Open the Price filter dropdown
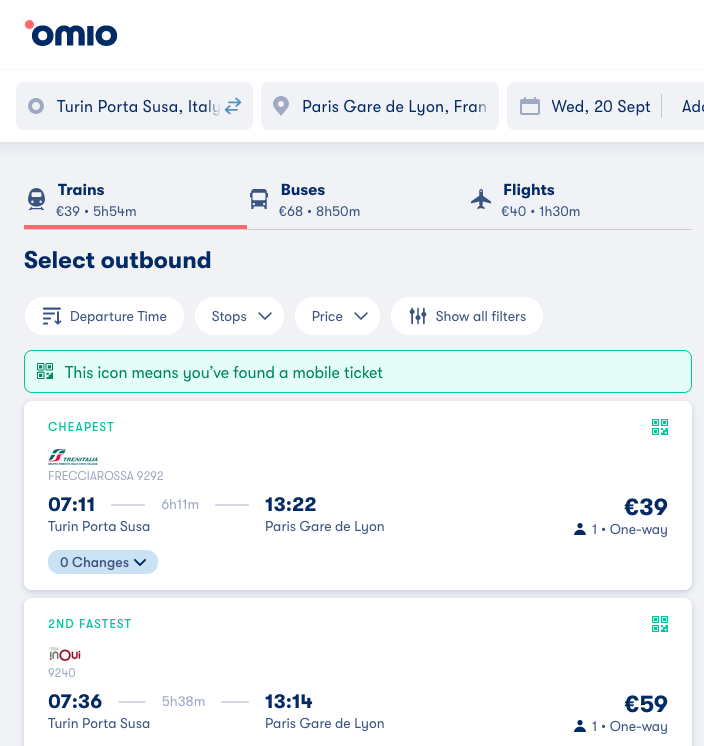This screenshot has height=746, width=704. (x=337, y=316)
